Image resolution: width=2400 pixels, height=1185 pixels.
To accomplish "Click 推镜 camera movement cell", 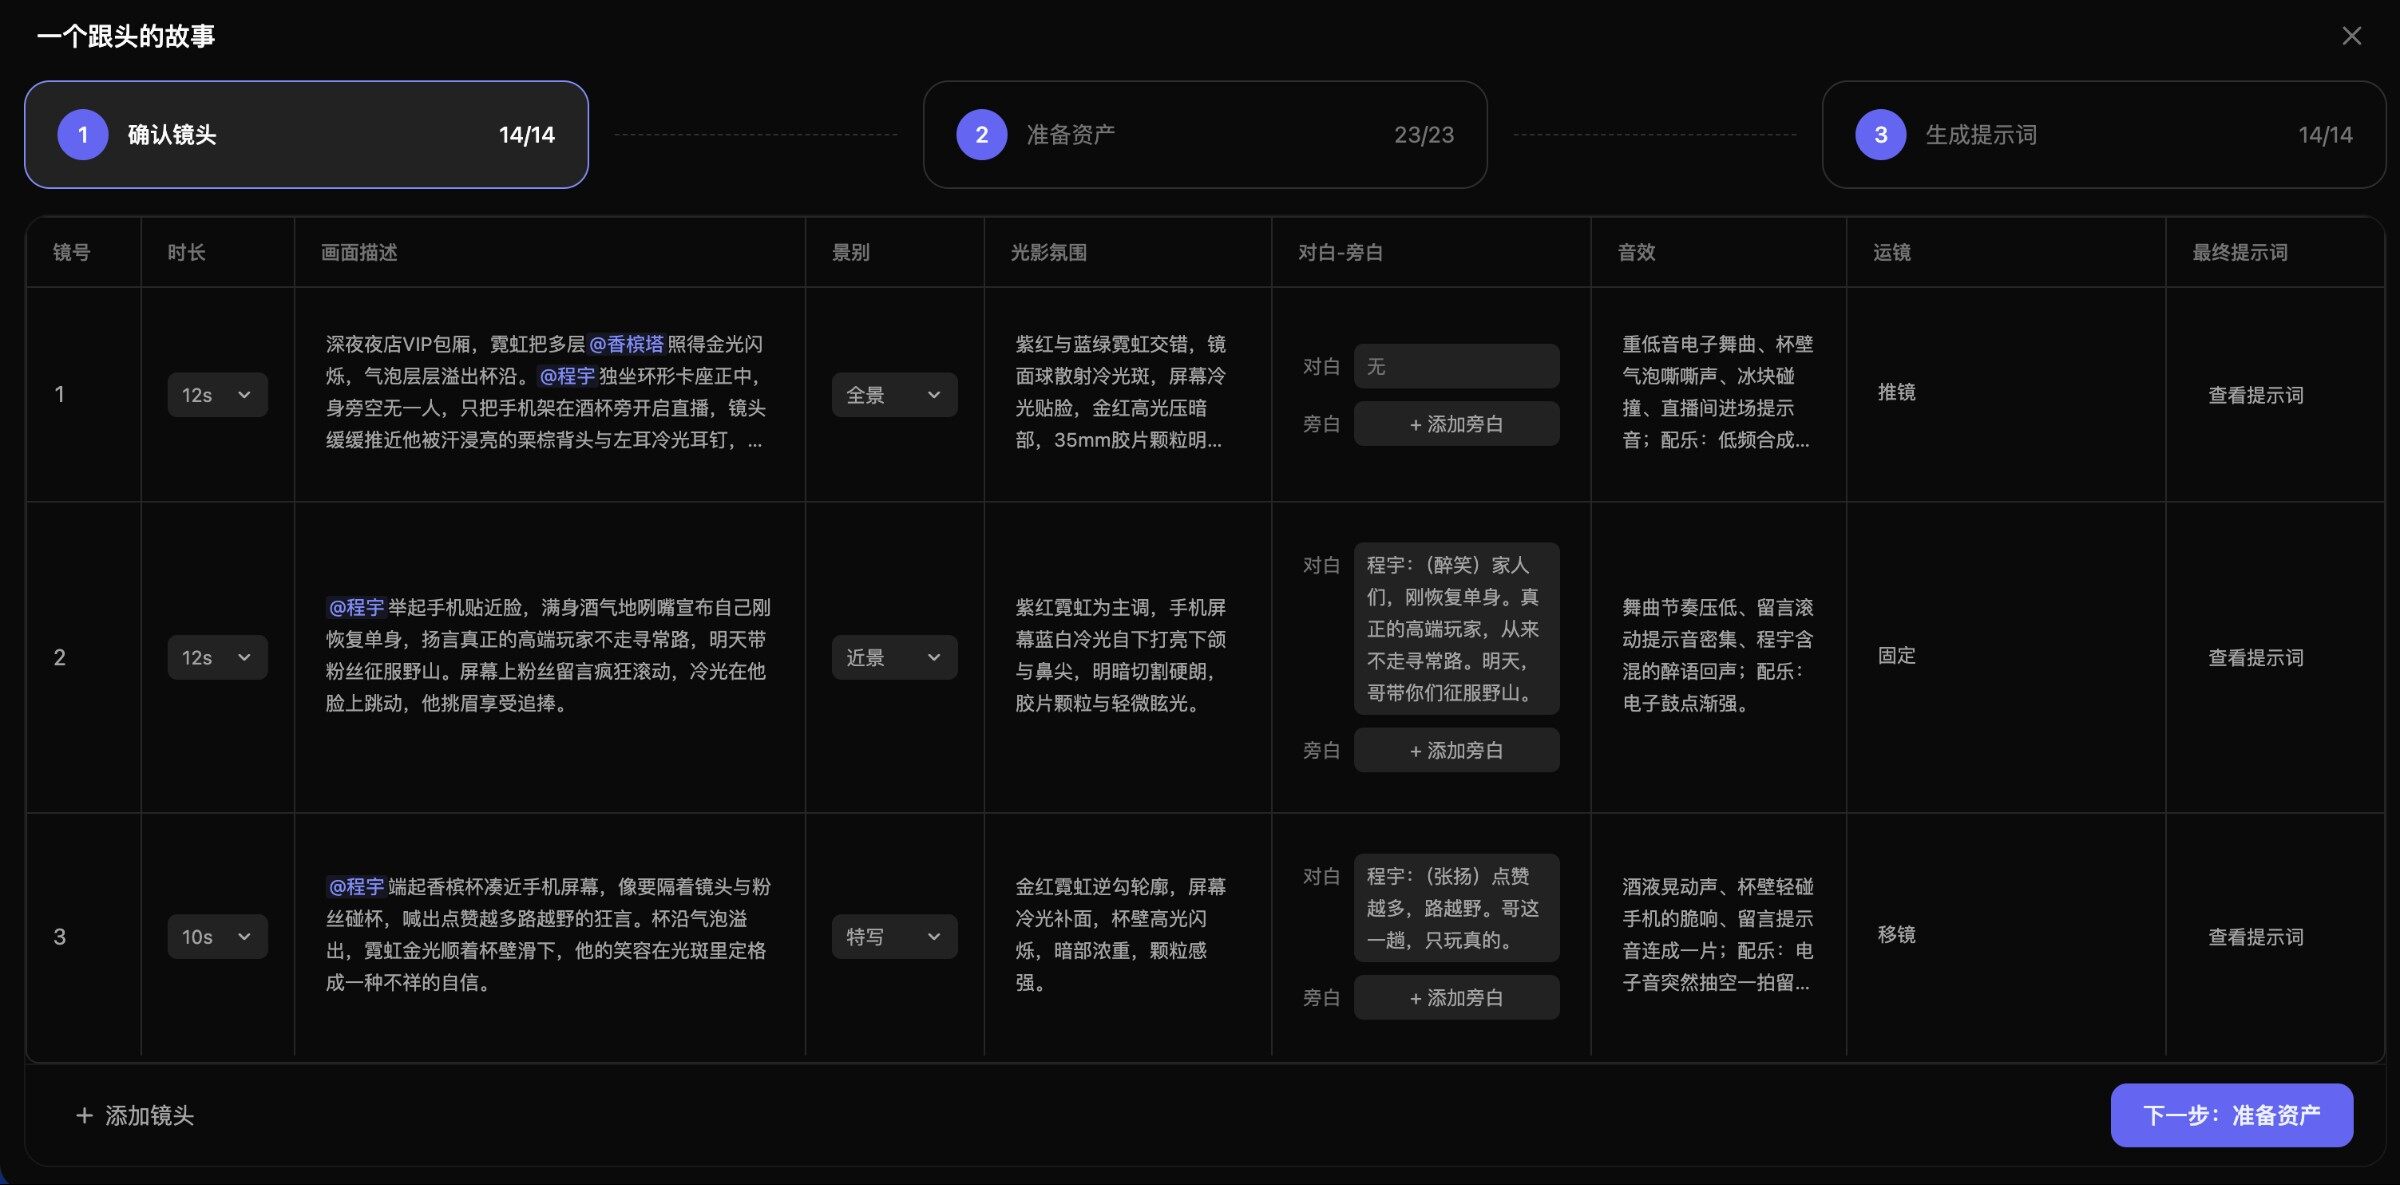I will 1896,392.
